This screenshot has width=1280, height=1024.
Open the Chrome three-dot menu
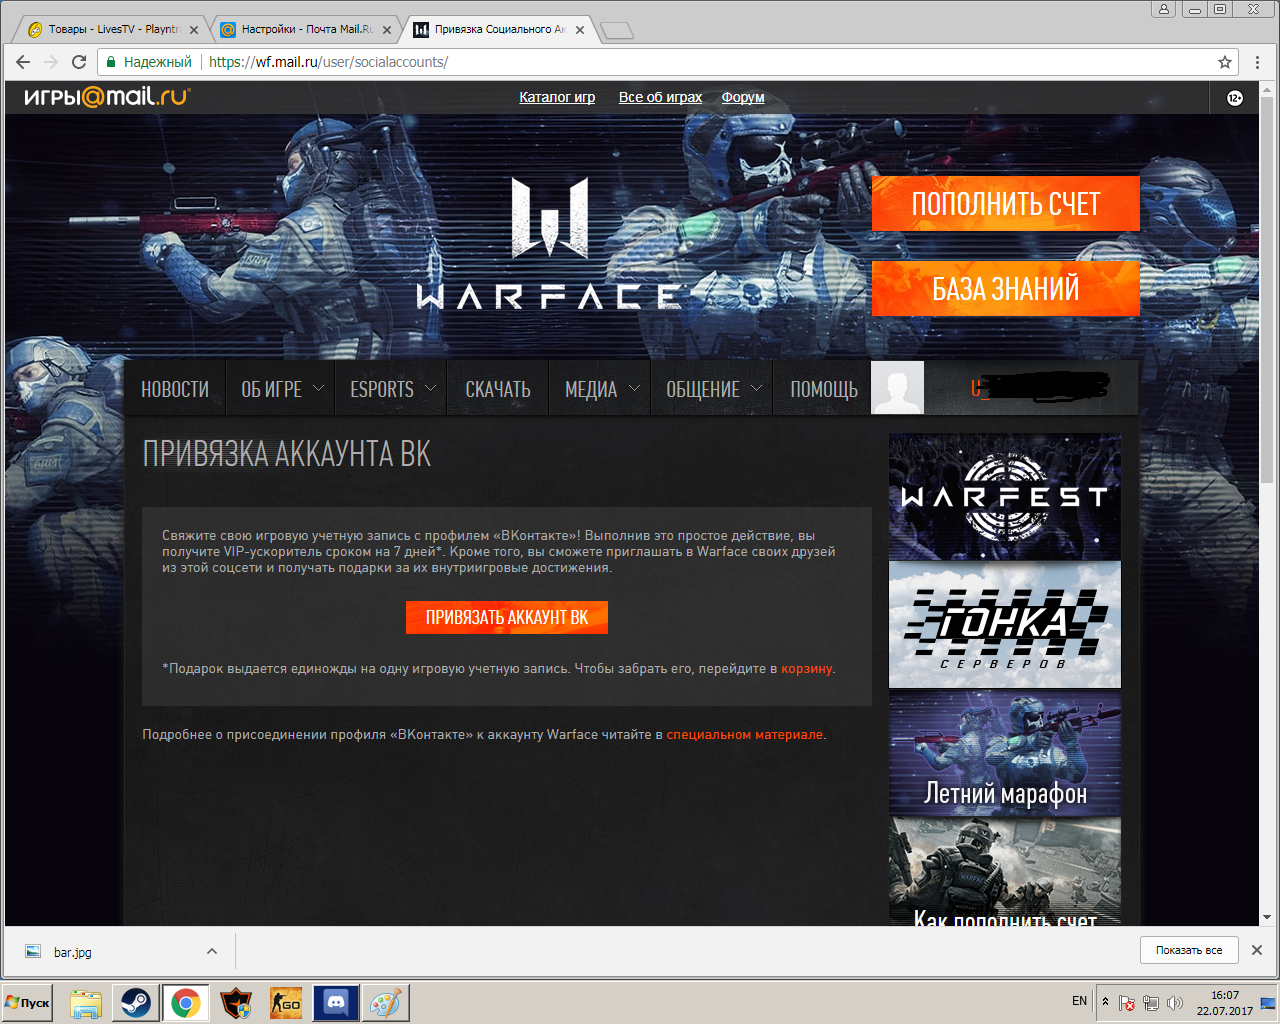click(x=1257, y=62)
